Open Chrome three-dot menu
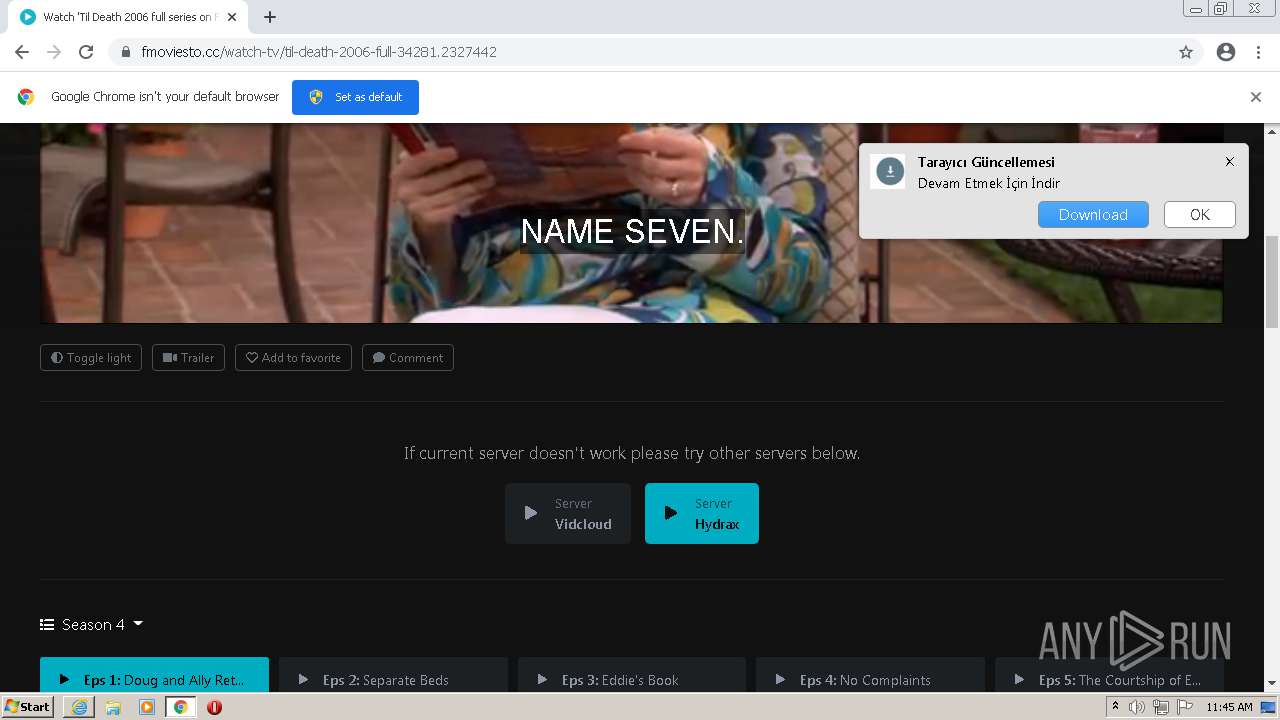This screenshot has width=1280, height=720. [1258, 52]
